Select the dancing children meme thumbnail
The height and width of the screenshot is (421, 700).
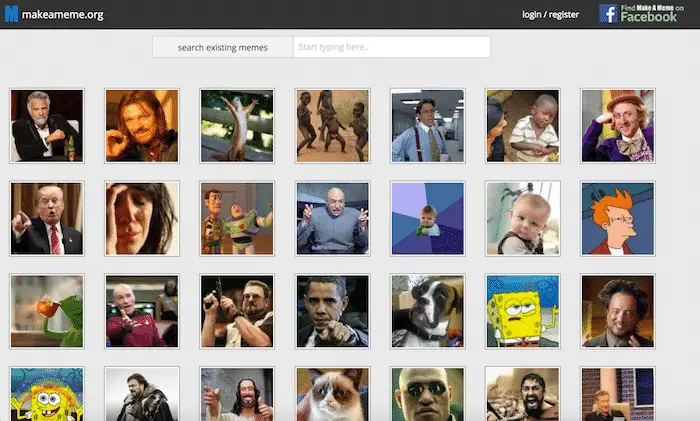pyautogui.click(x=333, y=126)
